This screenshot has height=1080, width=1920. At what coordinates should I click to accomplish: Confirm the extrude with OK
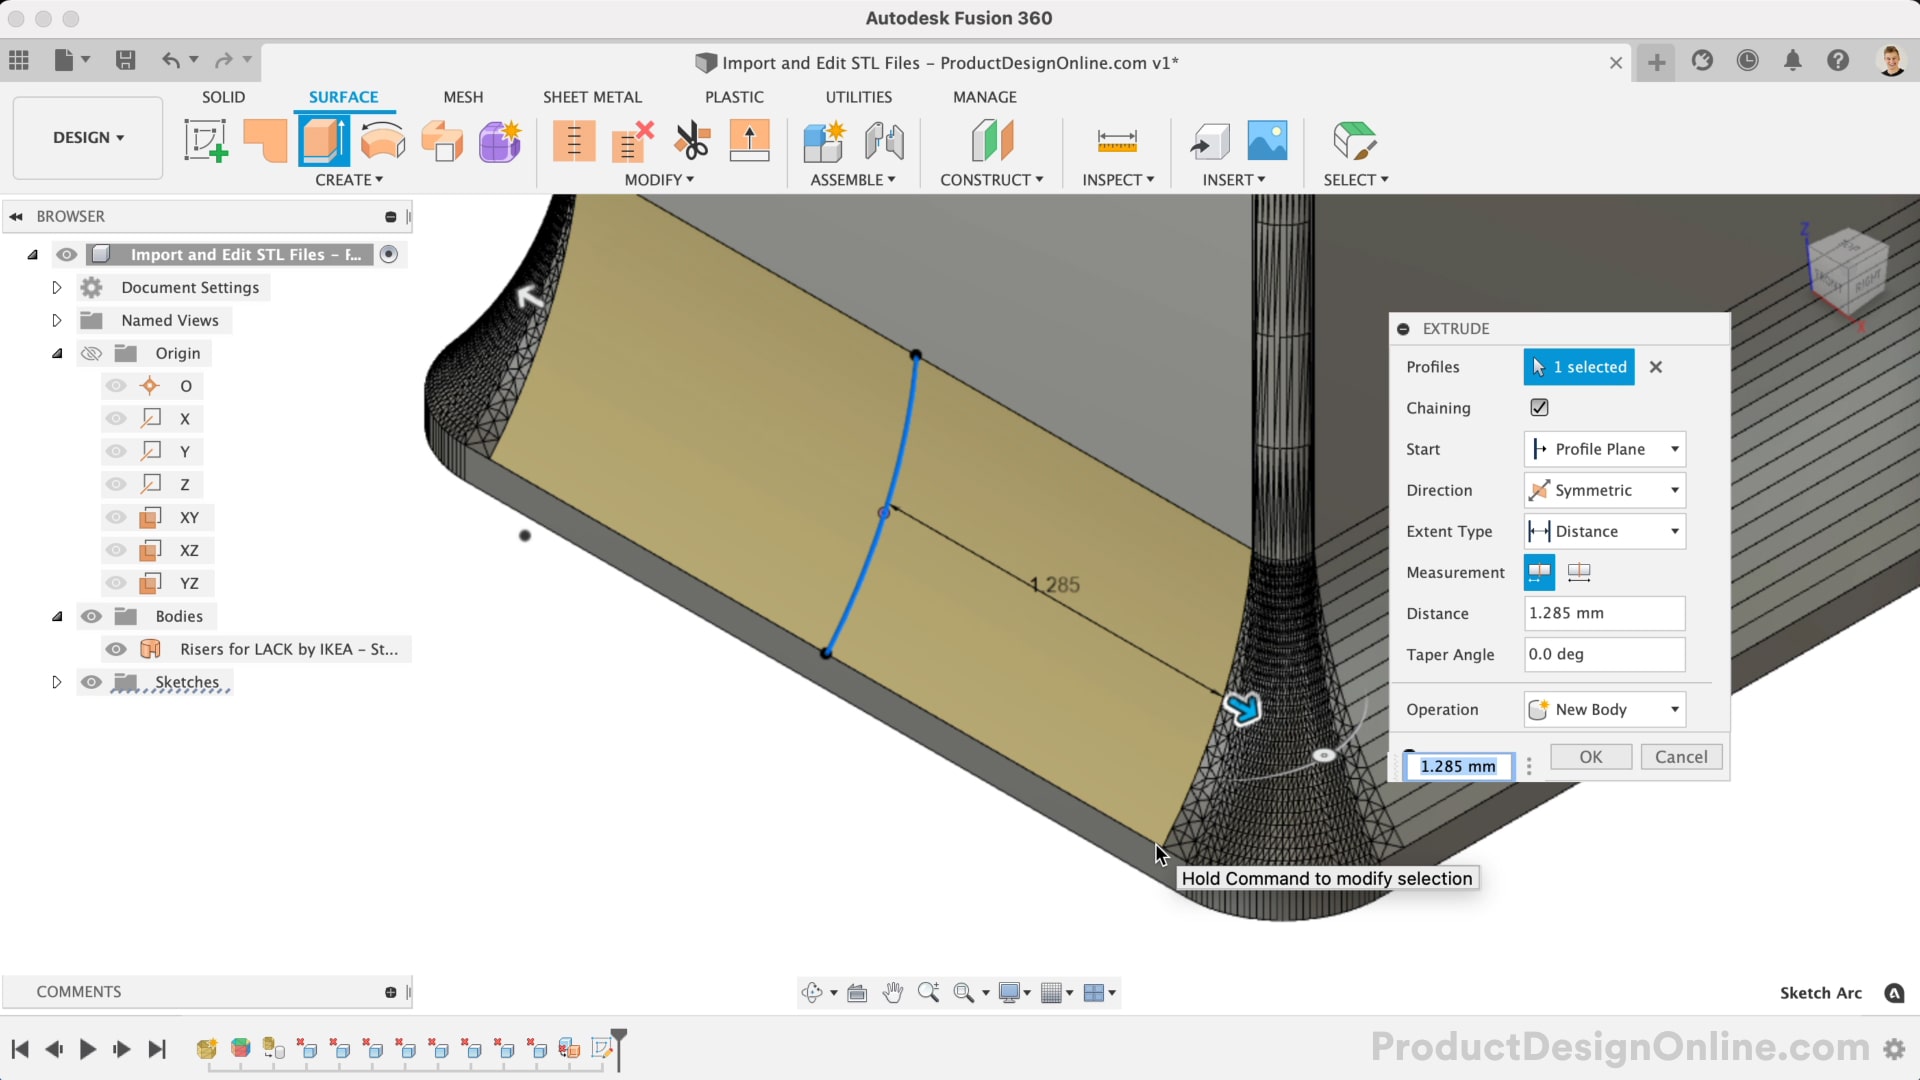[1590, 757]
